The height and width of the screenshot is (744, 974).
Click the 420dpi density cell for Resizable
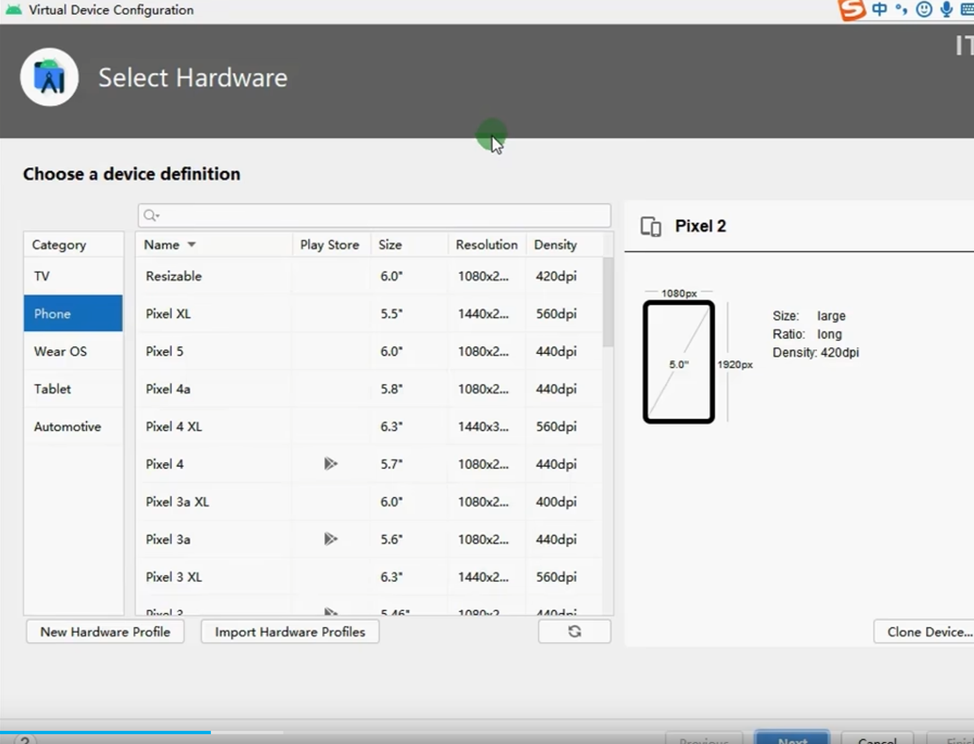click(556, 276)
